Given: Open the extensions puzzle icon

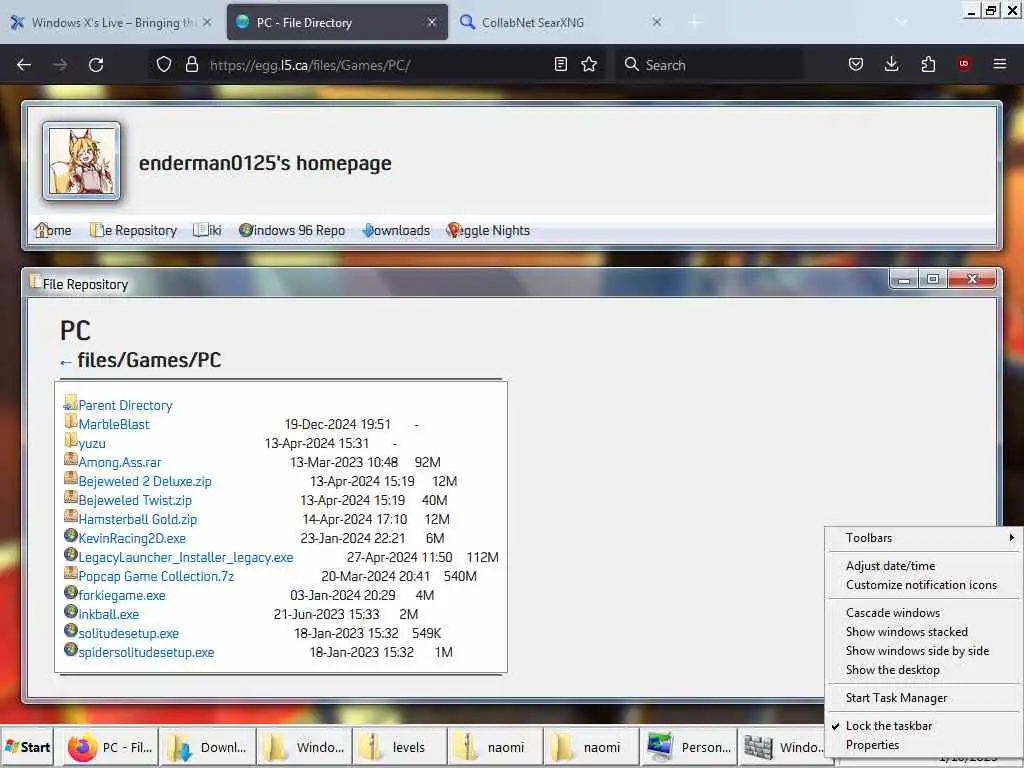Looking at the screenshot, I should (x=928, y=64).
